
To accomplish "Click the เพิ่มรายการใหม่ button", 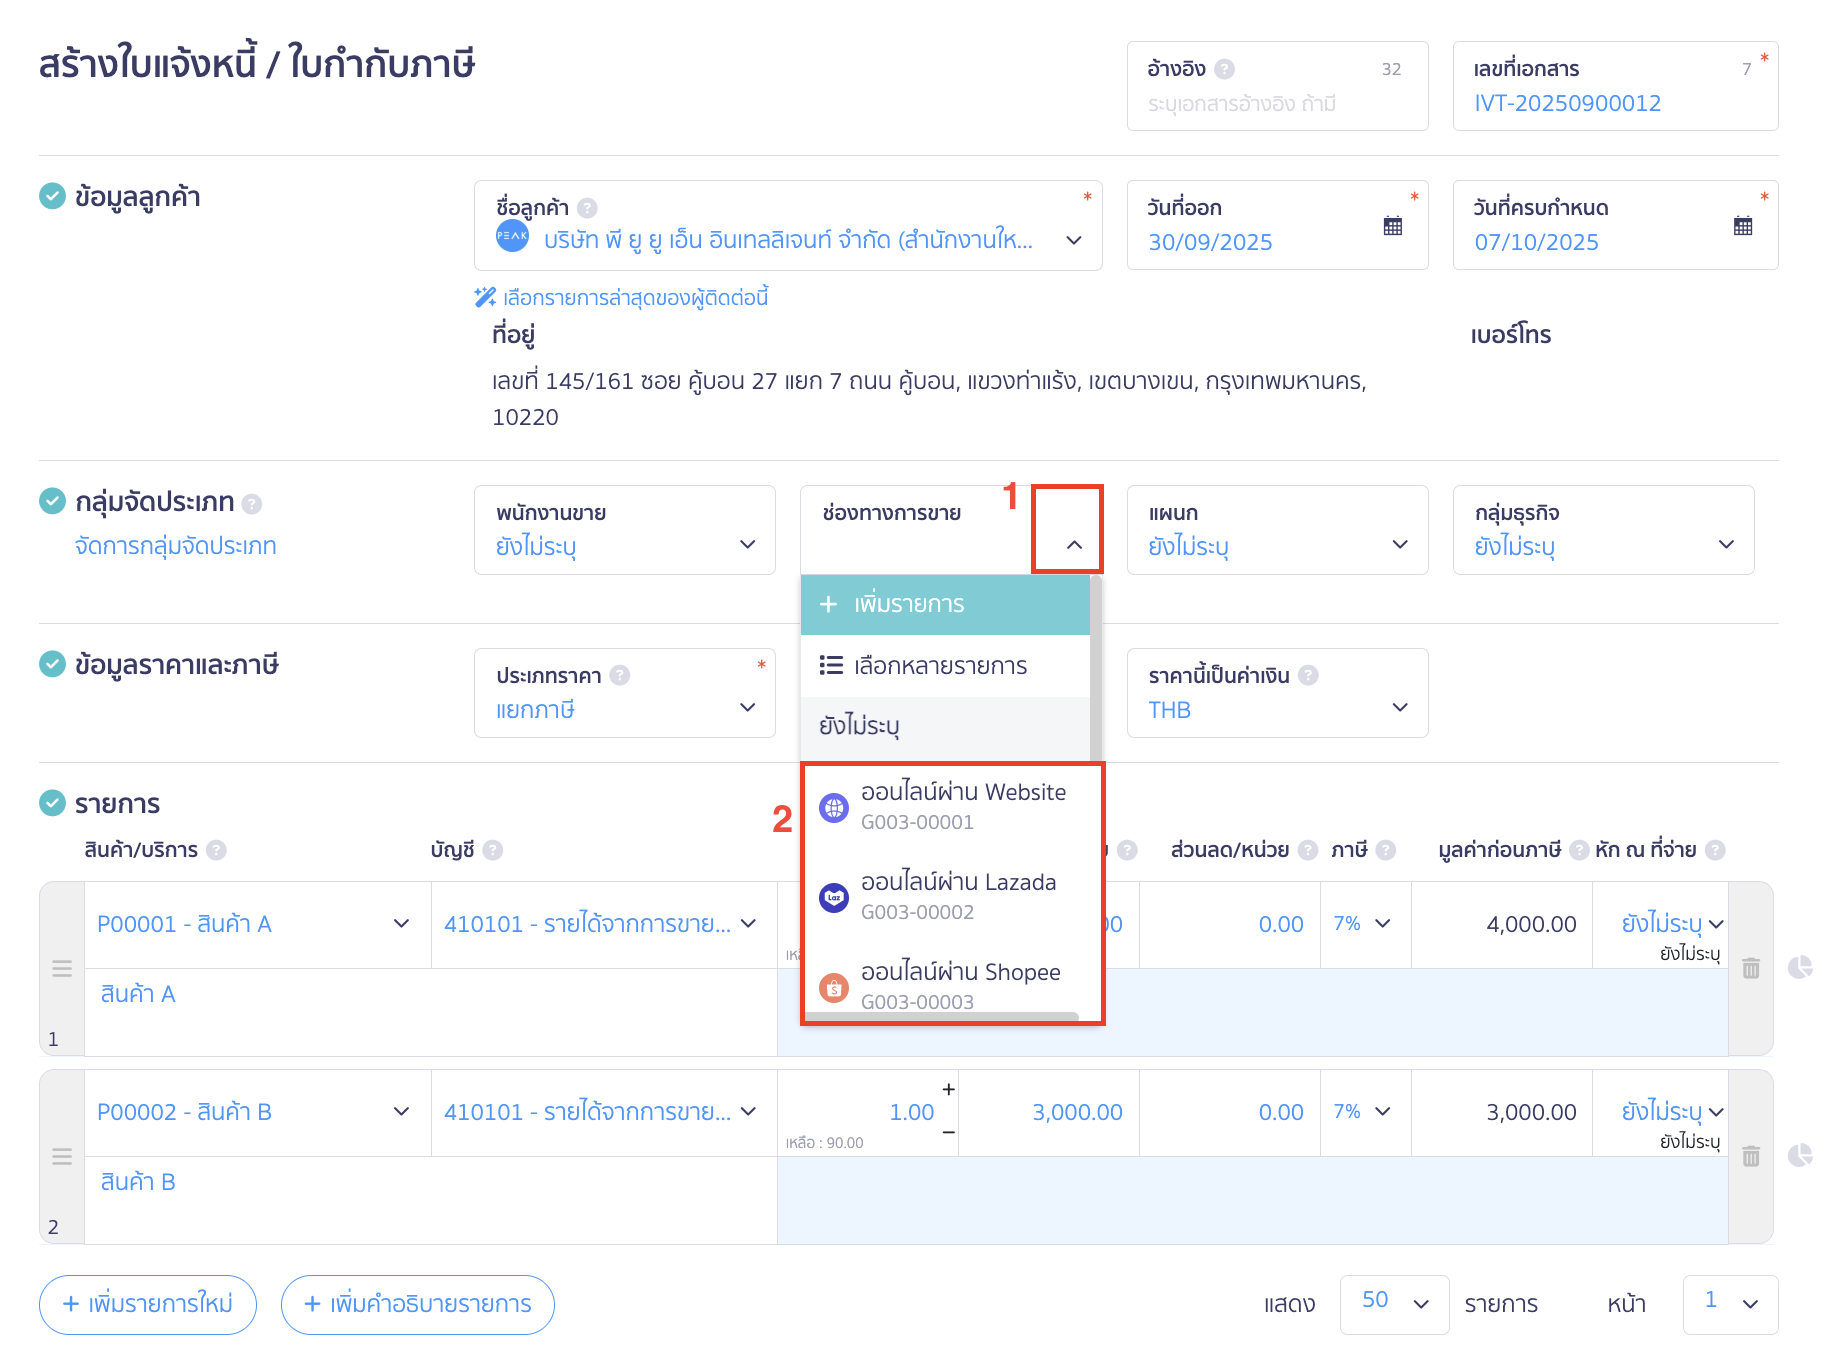I will [147, 1304].
